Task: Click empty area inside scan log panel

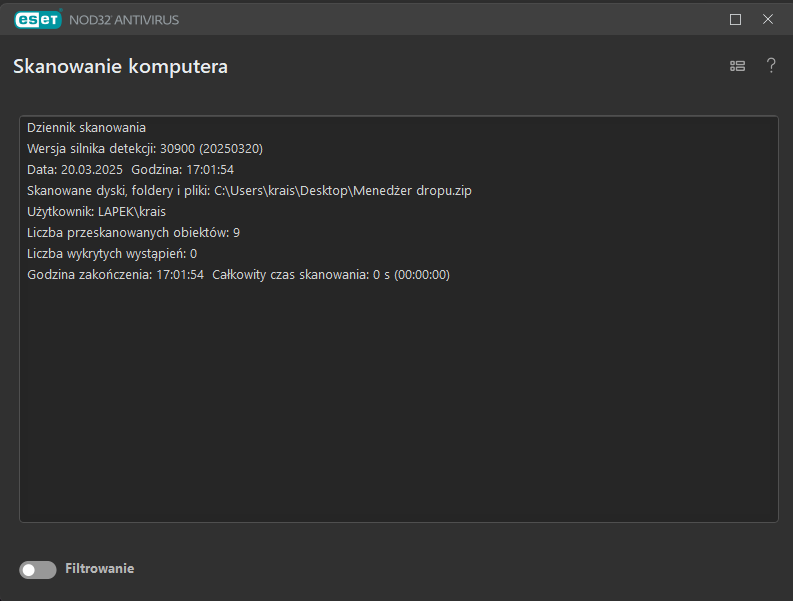Action: pos(400,400)
